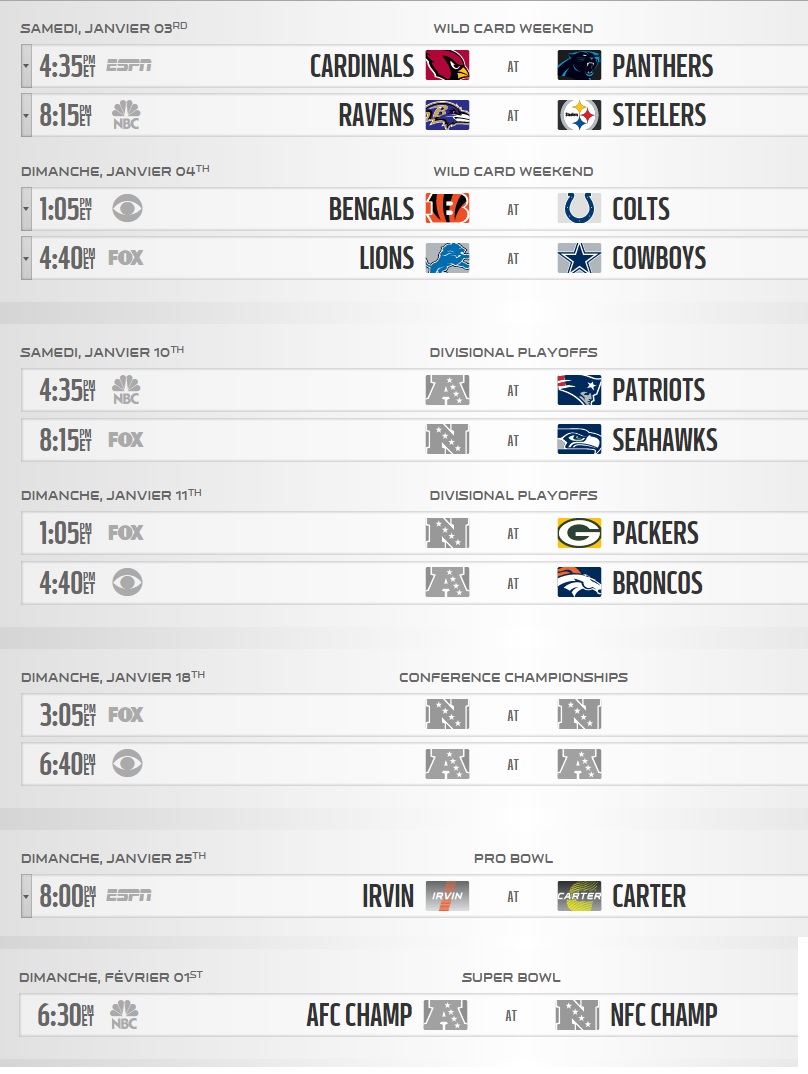Select the Seahawks logo
The image size is (808, 1074).
pyautogui.click(x=579, y=440)
